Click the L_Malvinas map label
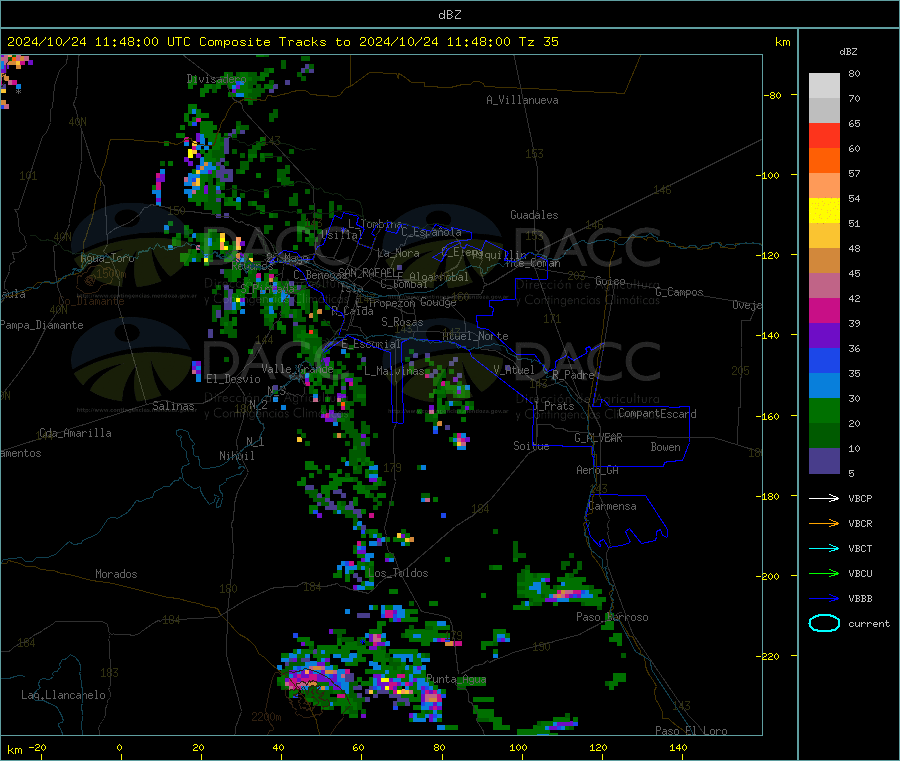 (x=394, y=371)
